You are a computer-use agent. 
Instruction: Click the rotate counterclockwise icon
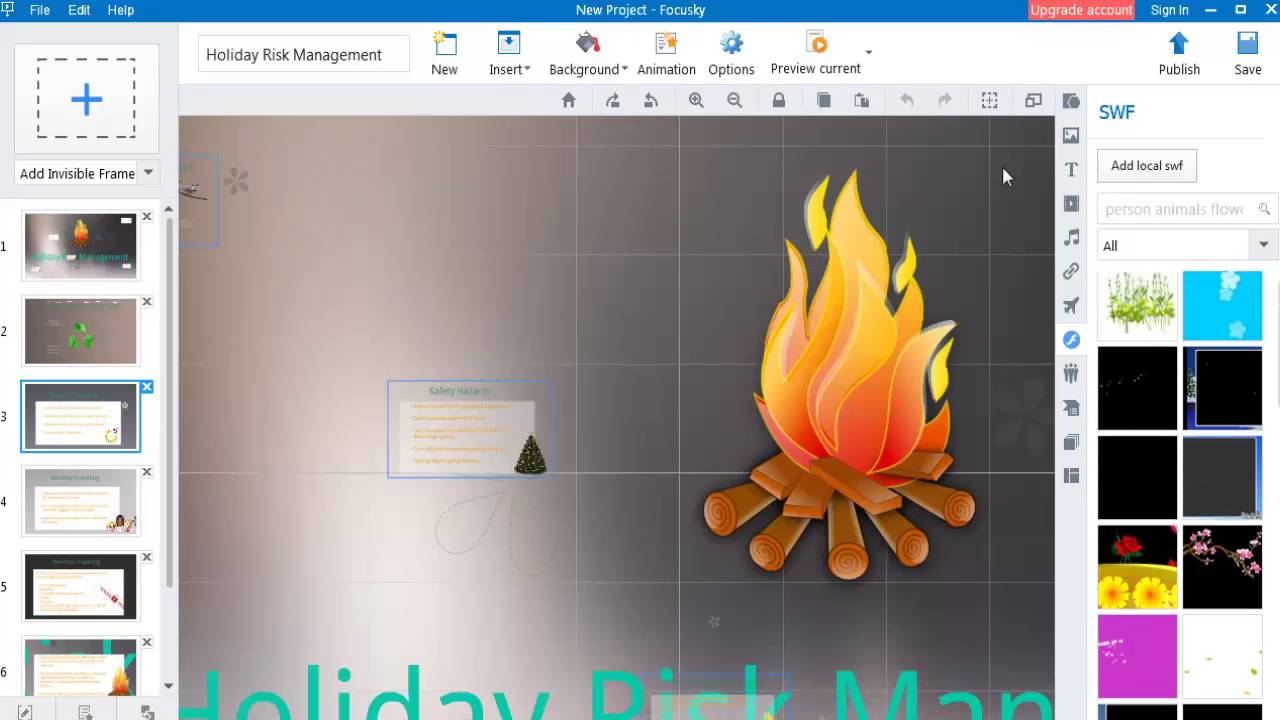(651, 100)
